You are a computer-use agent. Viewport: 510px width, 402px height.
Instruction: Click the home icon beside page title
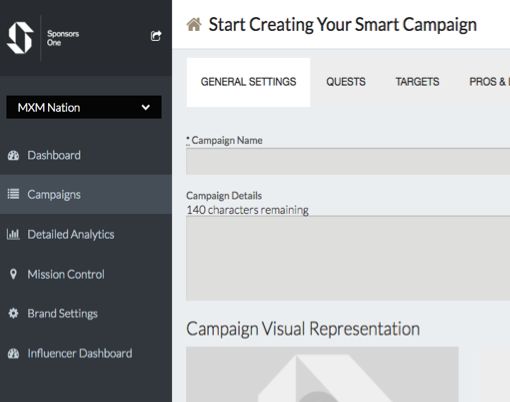point(194,24)
